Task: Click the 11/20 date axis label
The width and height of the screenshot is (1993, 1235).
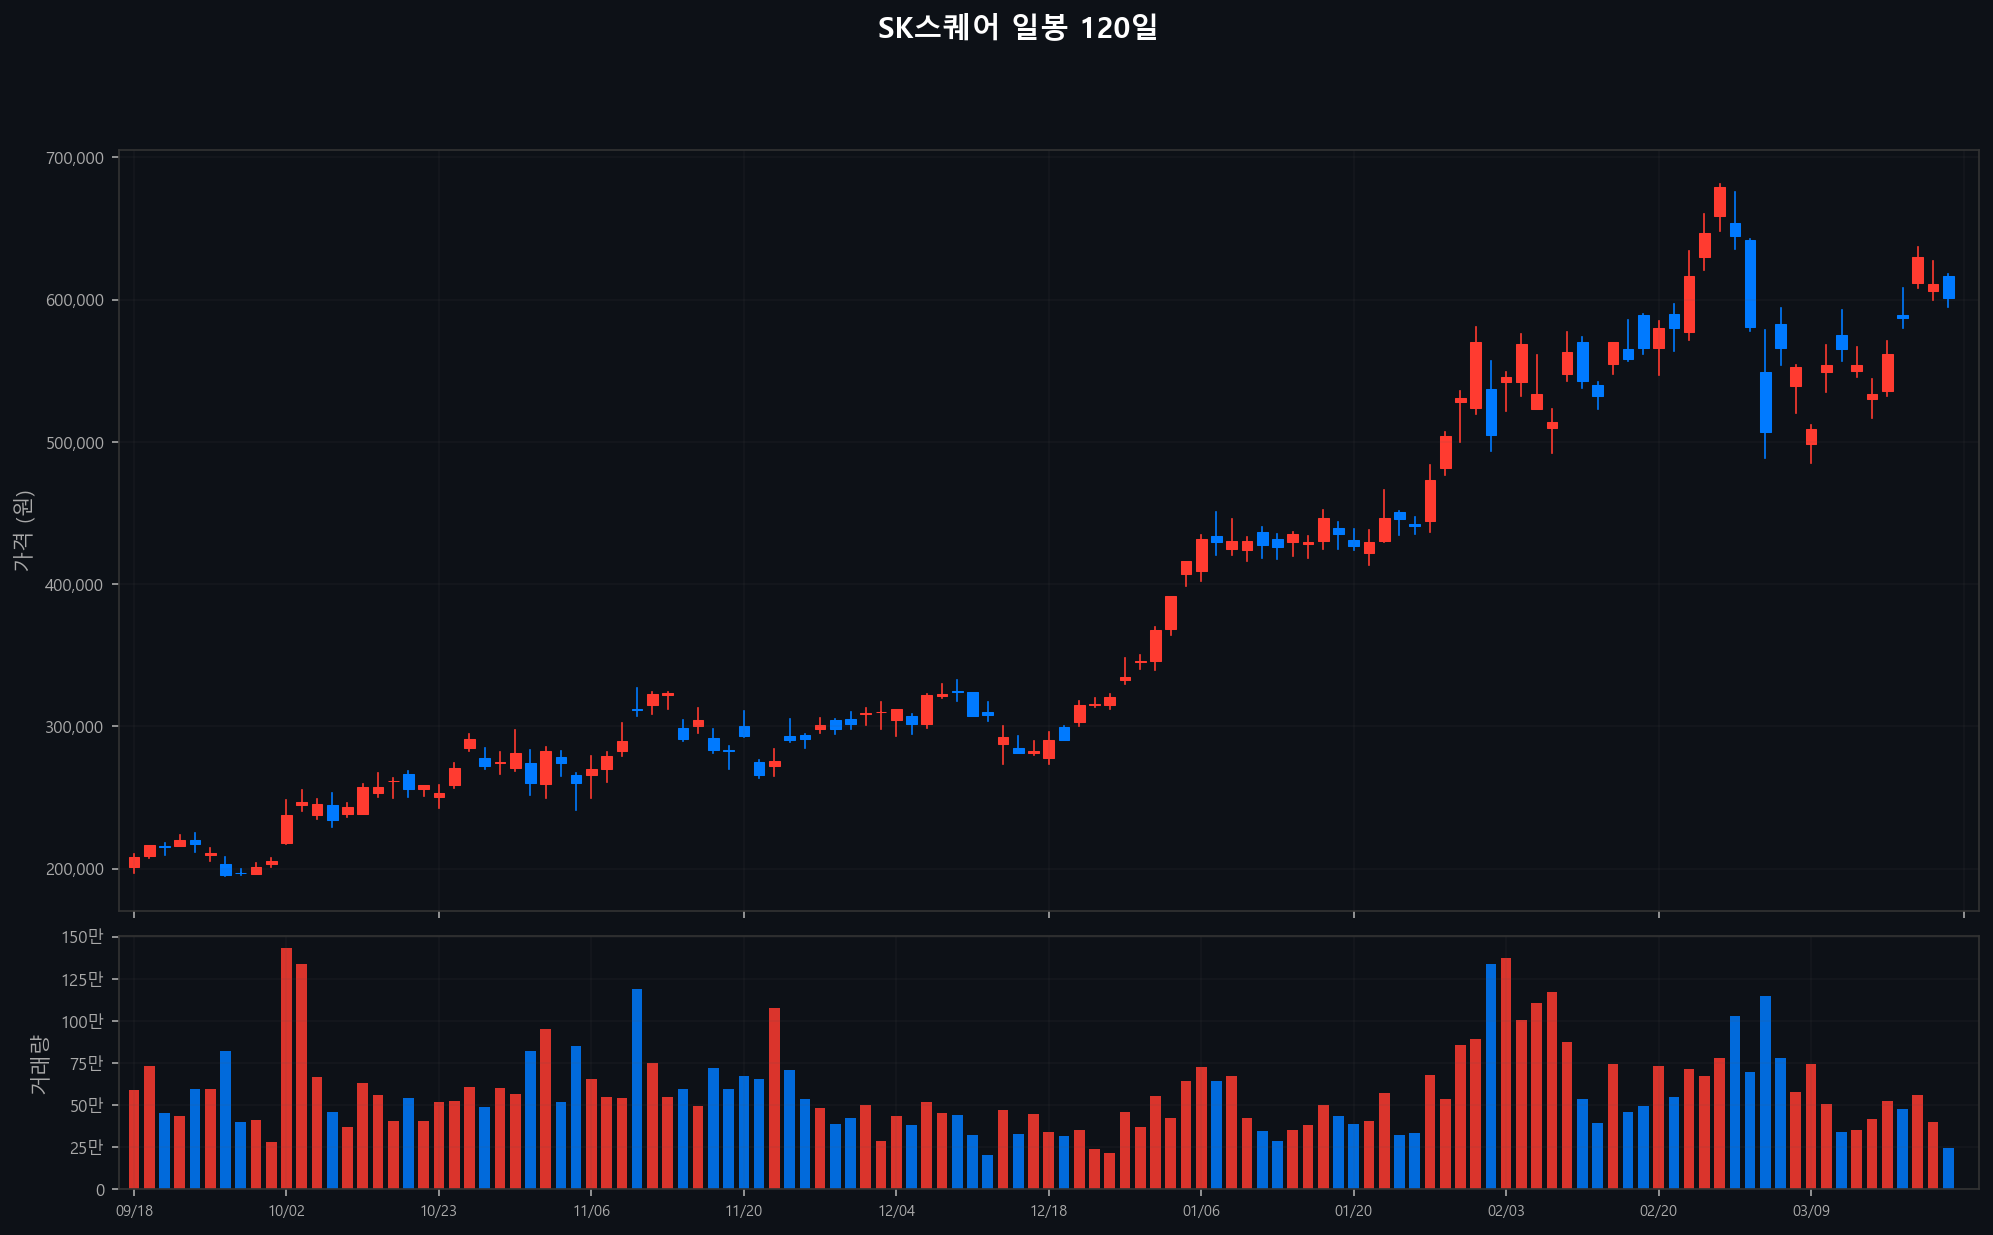Action: click(x=743, y=1211)
